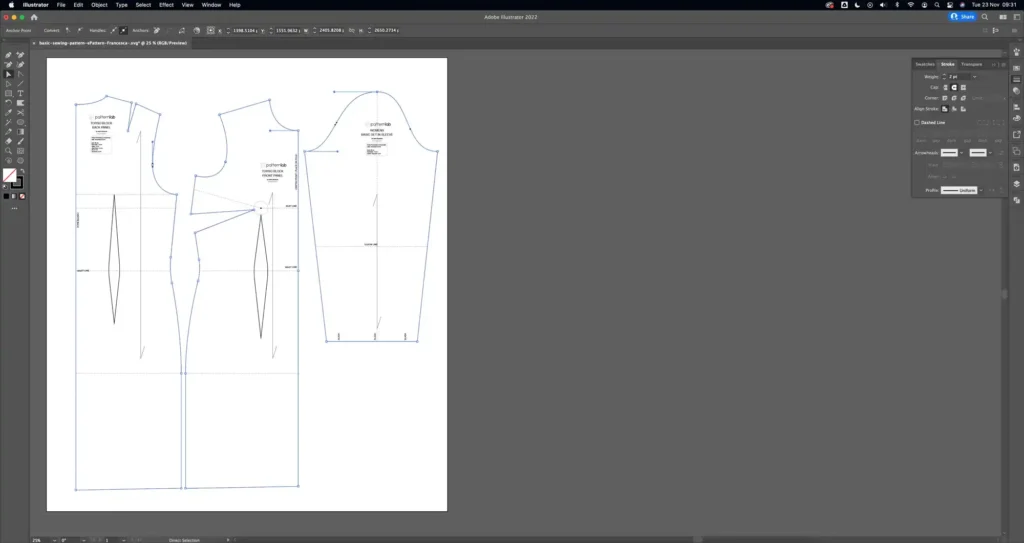The height and width of the screenshot is (543, 1024).
Task: Click the Round Cap stroke icon
Action: [x=953, y=87]
